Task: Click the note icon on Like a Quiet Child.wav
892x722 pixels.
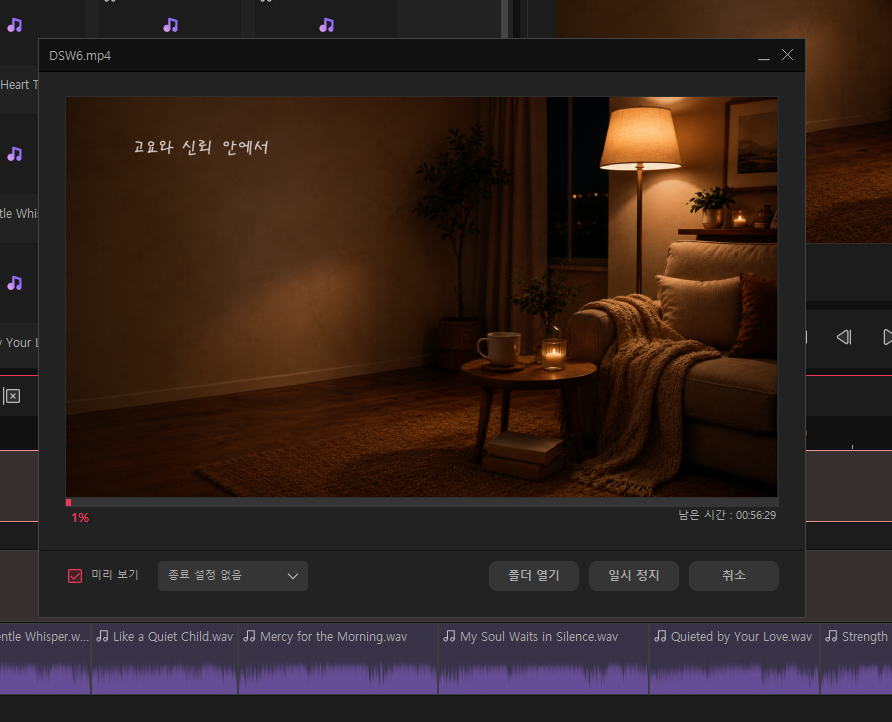Action: tap(102, 636)
